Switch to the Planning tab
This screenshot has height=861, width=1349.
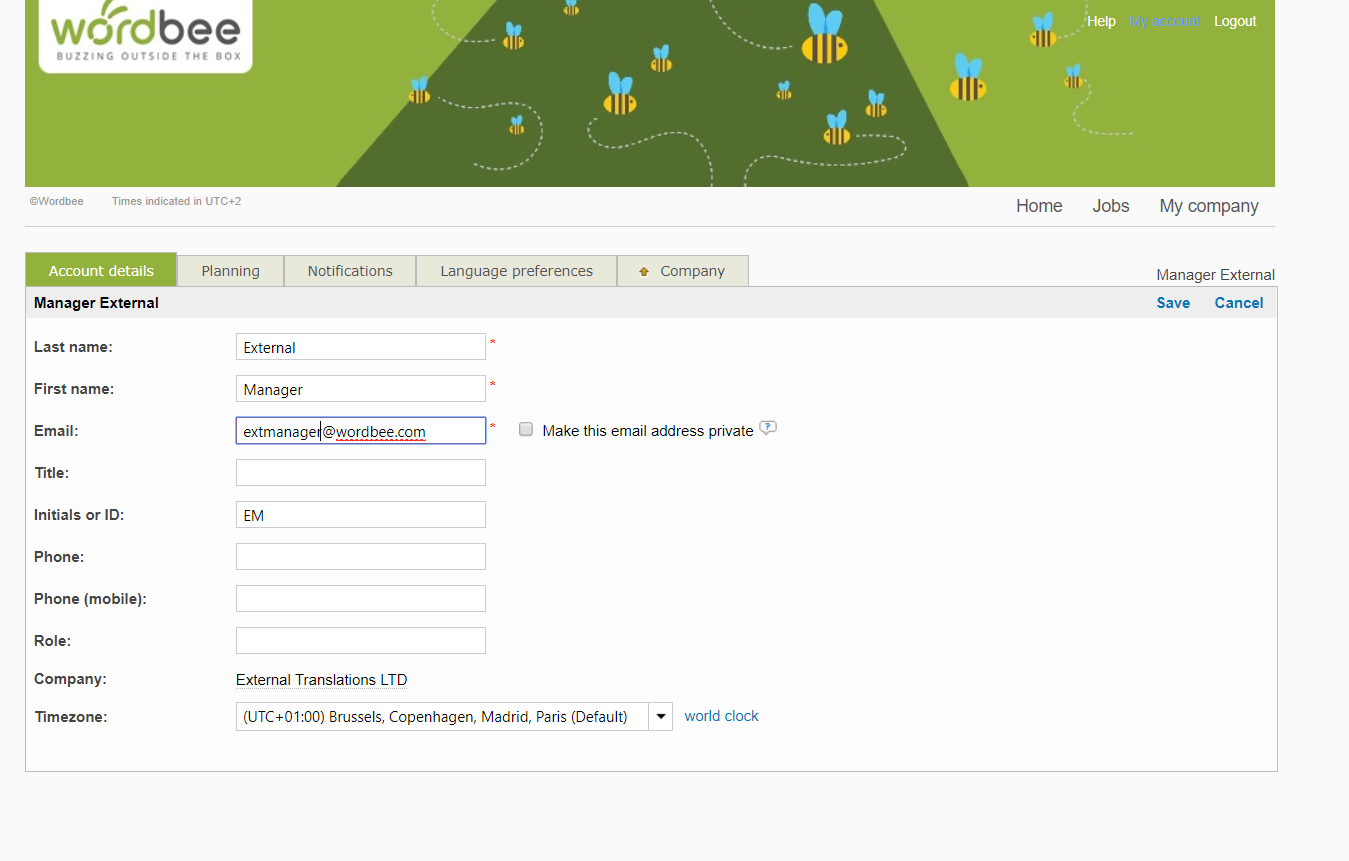[x=230, y=271]
